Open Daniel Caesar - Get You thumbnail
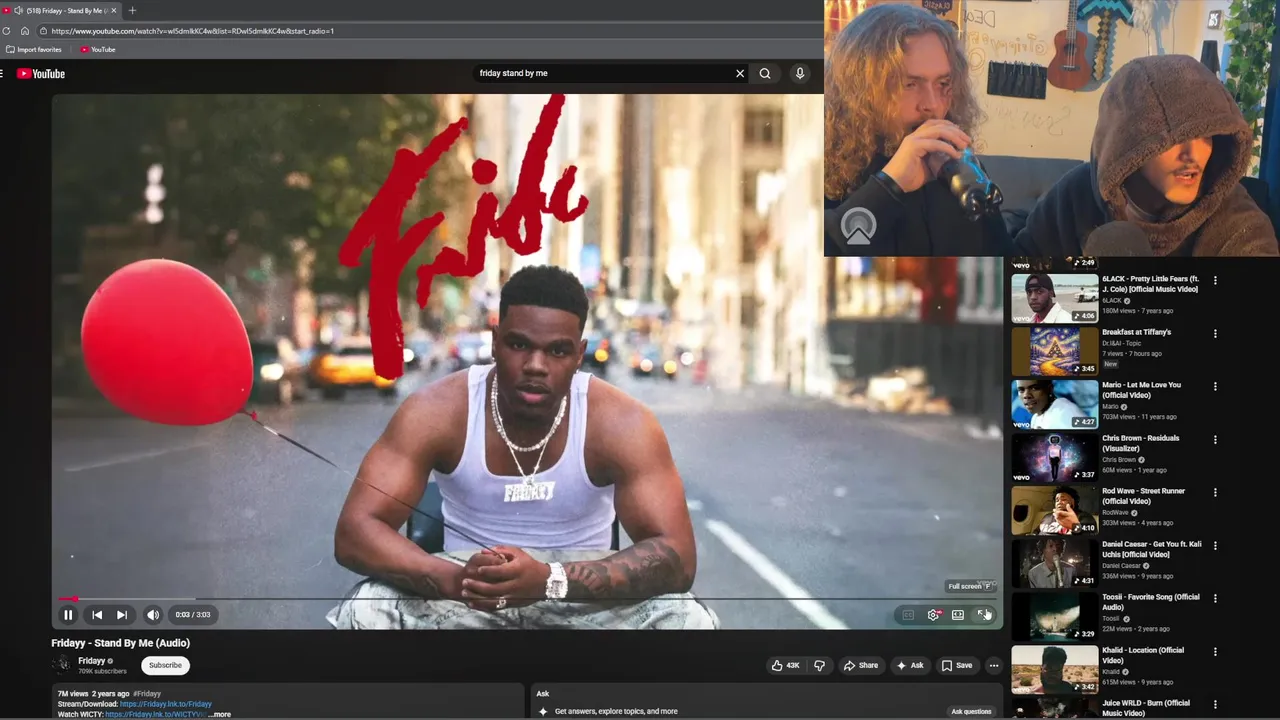The width and height of the screenshot is (1280, 720). (1054, 563)
